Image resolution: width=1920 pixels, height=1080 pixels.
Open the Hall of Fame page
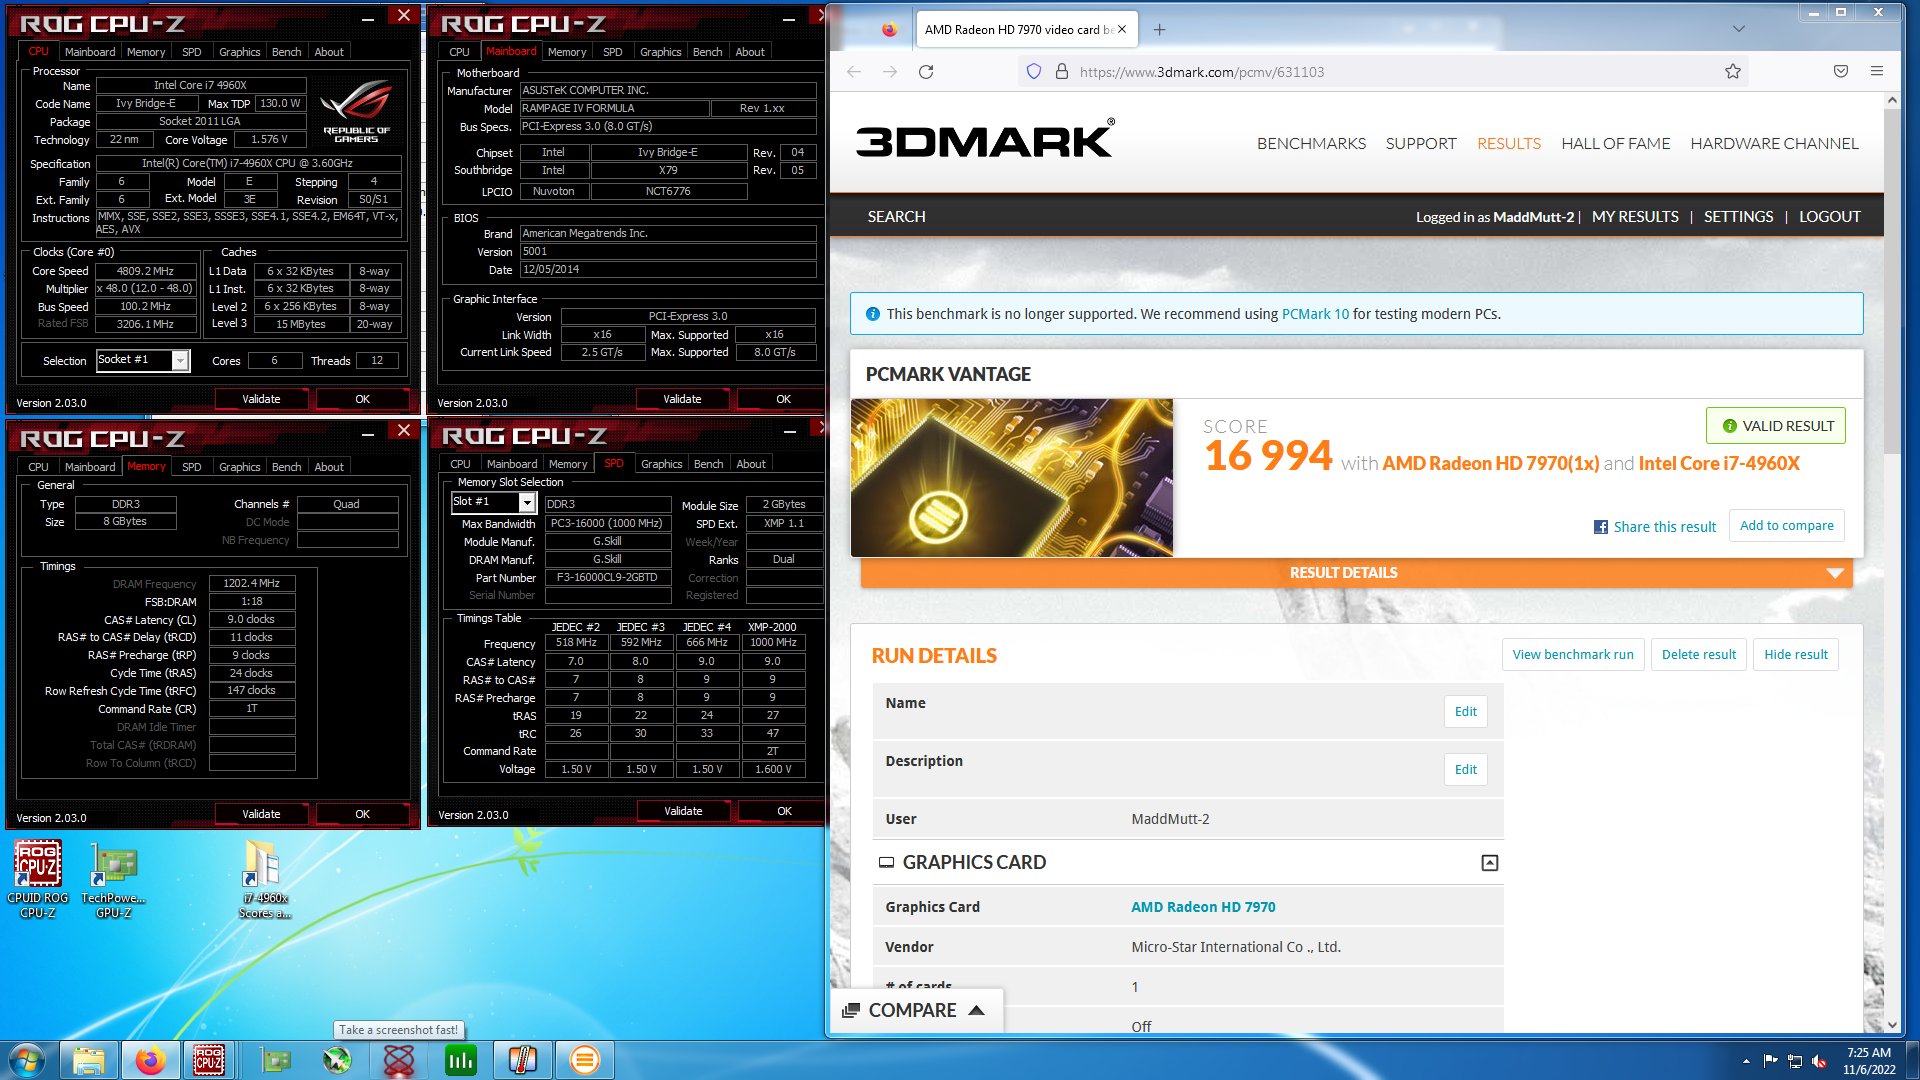coord(1615,143)
